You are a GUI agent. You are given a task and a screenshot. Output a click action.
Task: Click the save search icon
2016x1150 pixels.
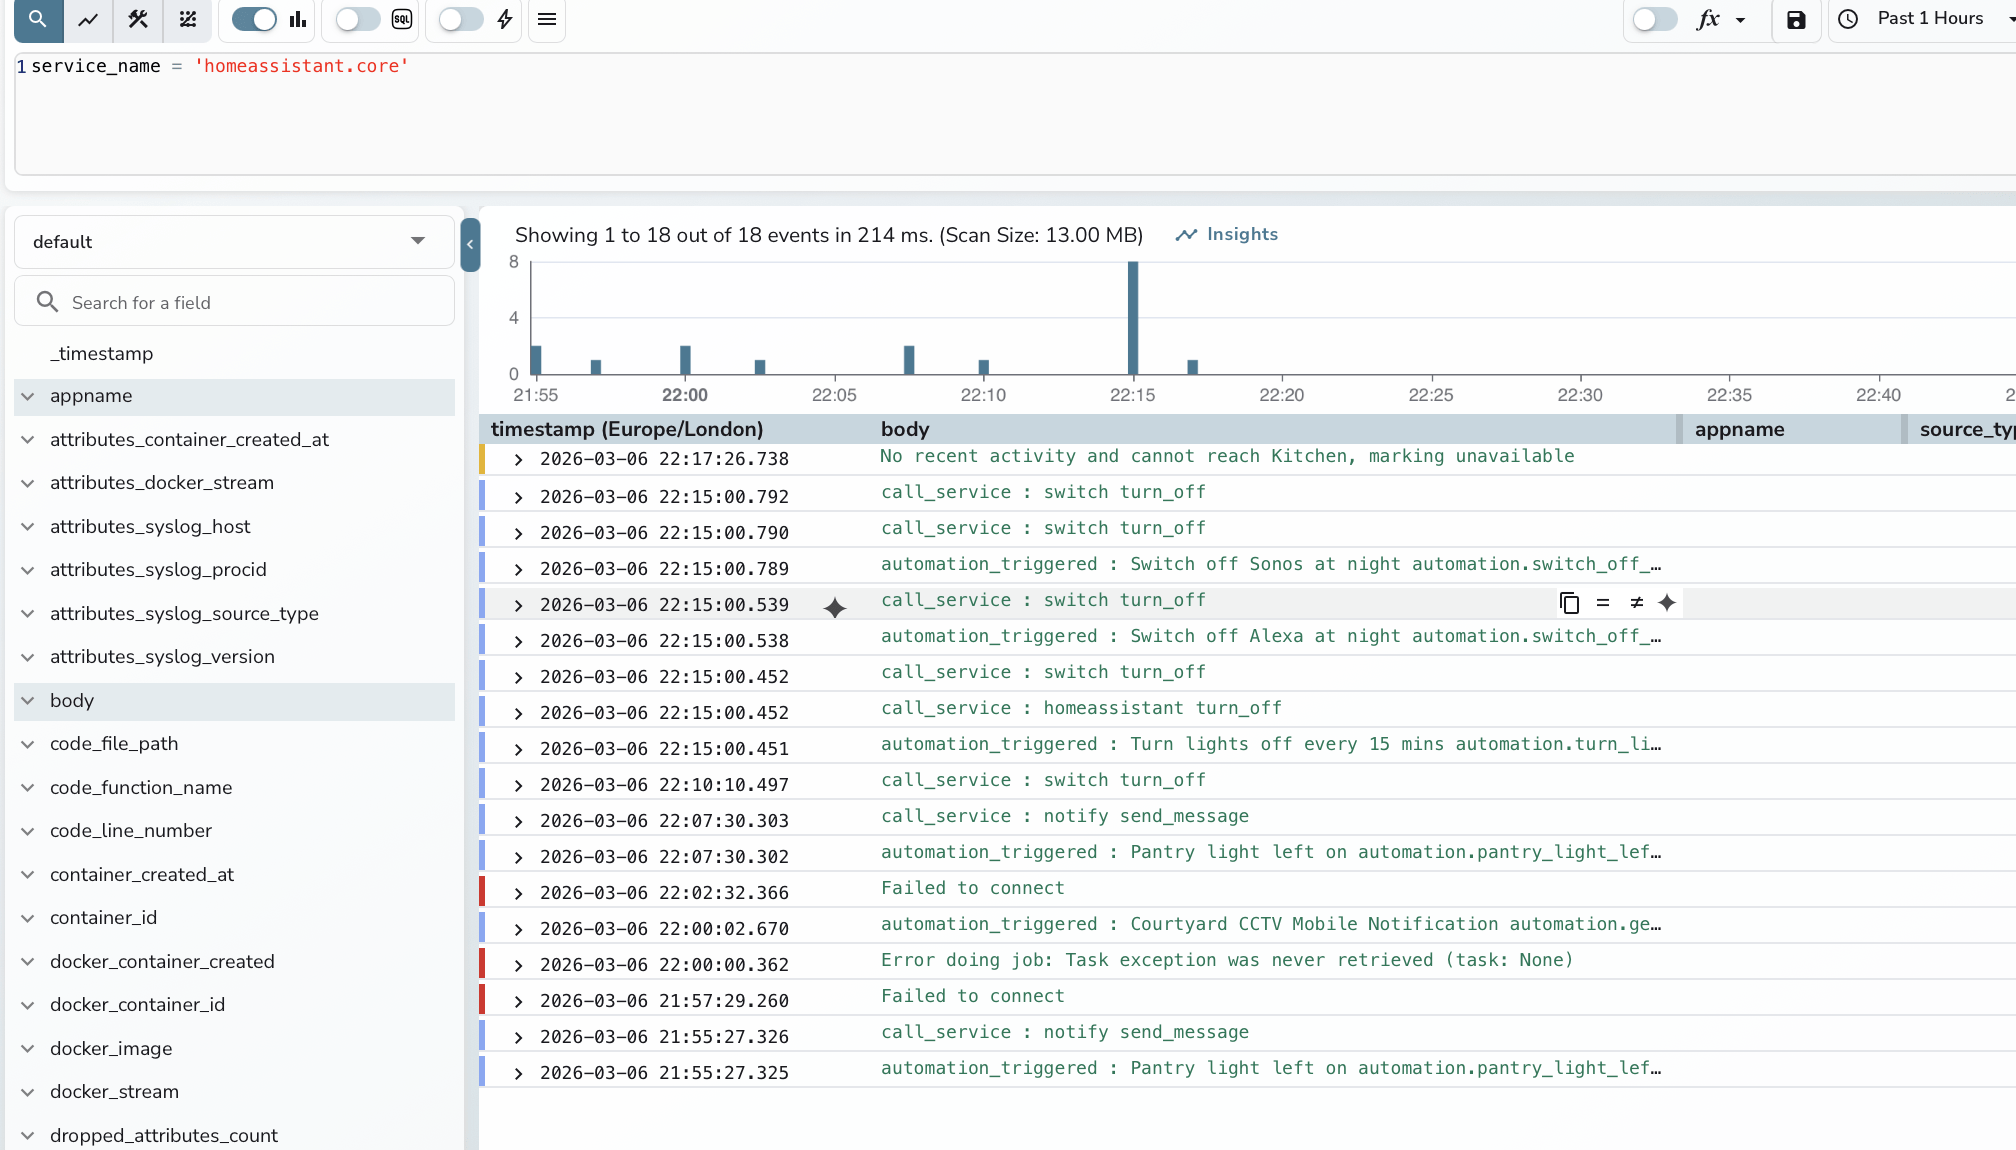tap(1796, 20)
